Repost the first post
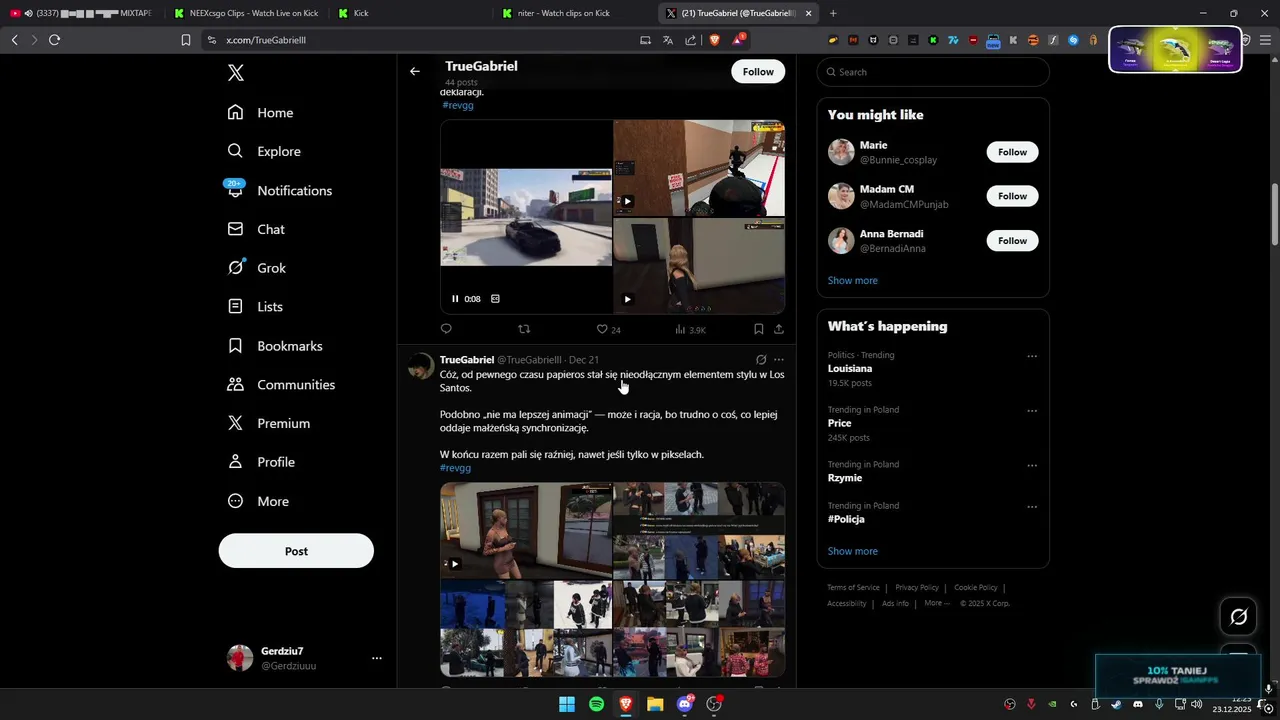This screenshot has width=1280, height=720. point(524,329)
